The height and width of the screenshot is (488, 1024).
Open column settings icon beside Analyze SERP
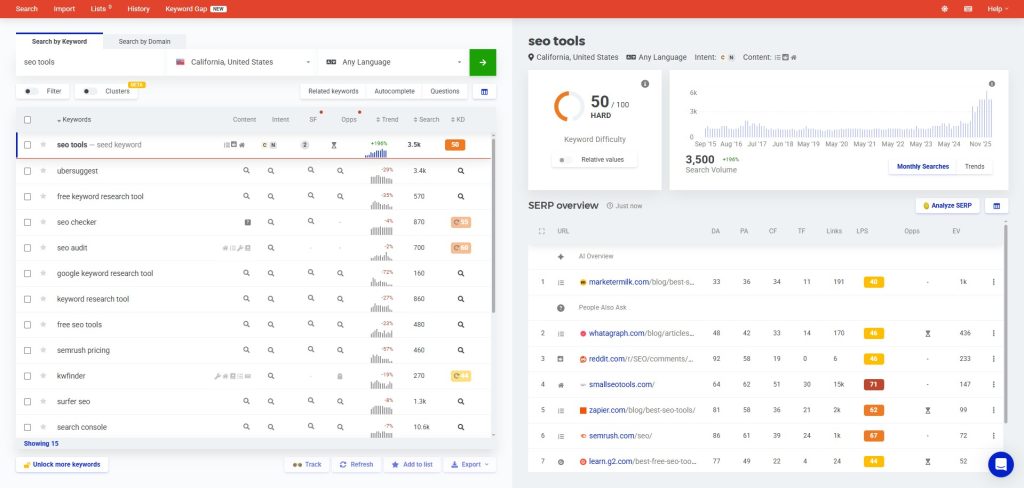pos(997,206)
